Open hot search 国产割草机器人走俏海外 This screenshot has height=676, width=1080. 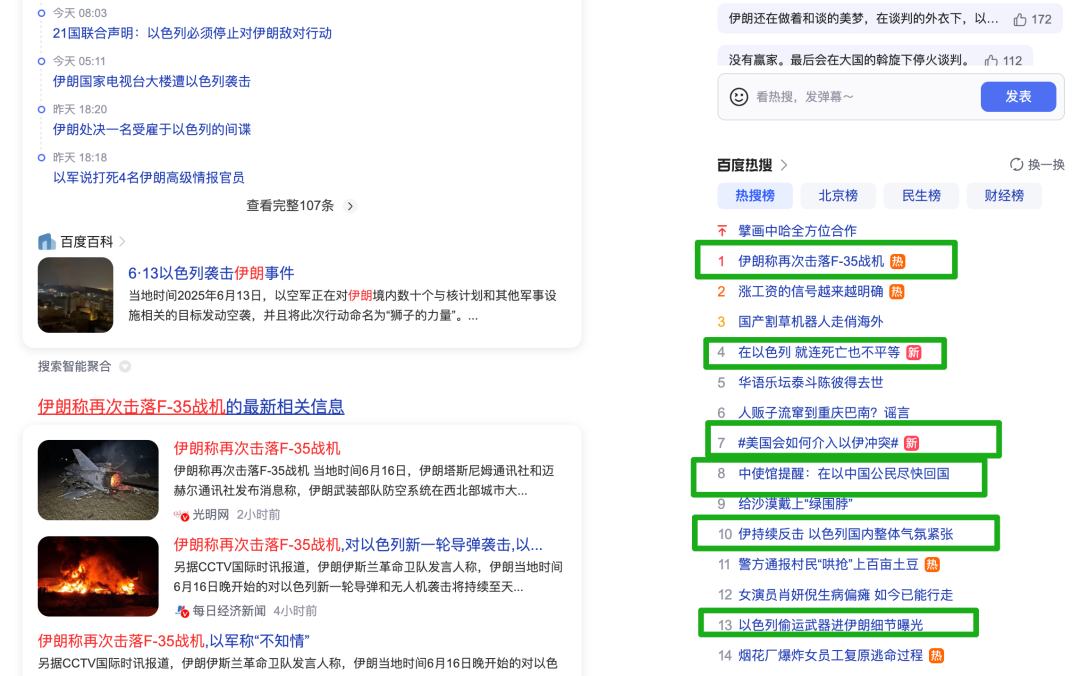coord(810,322)
